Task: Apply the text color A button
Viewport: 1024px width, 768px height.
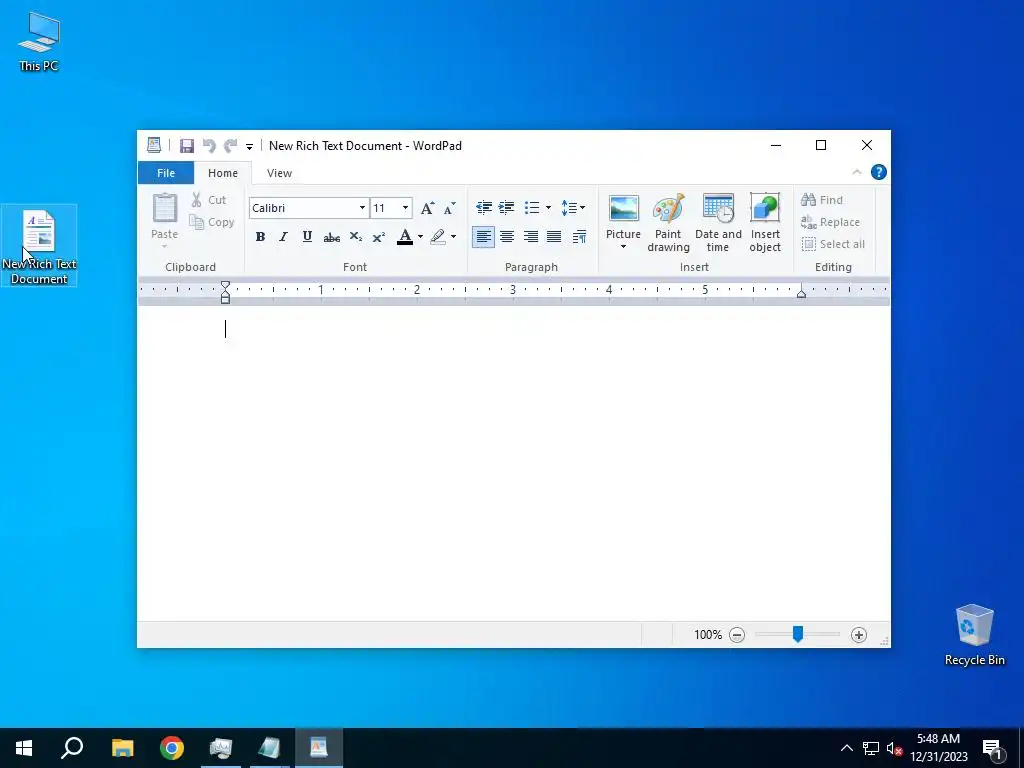Action: tap(405, 236)
